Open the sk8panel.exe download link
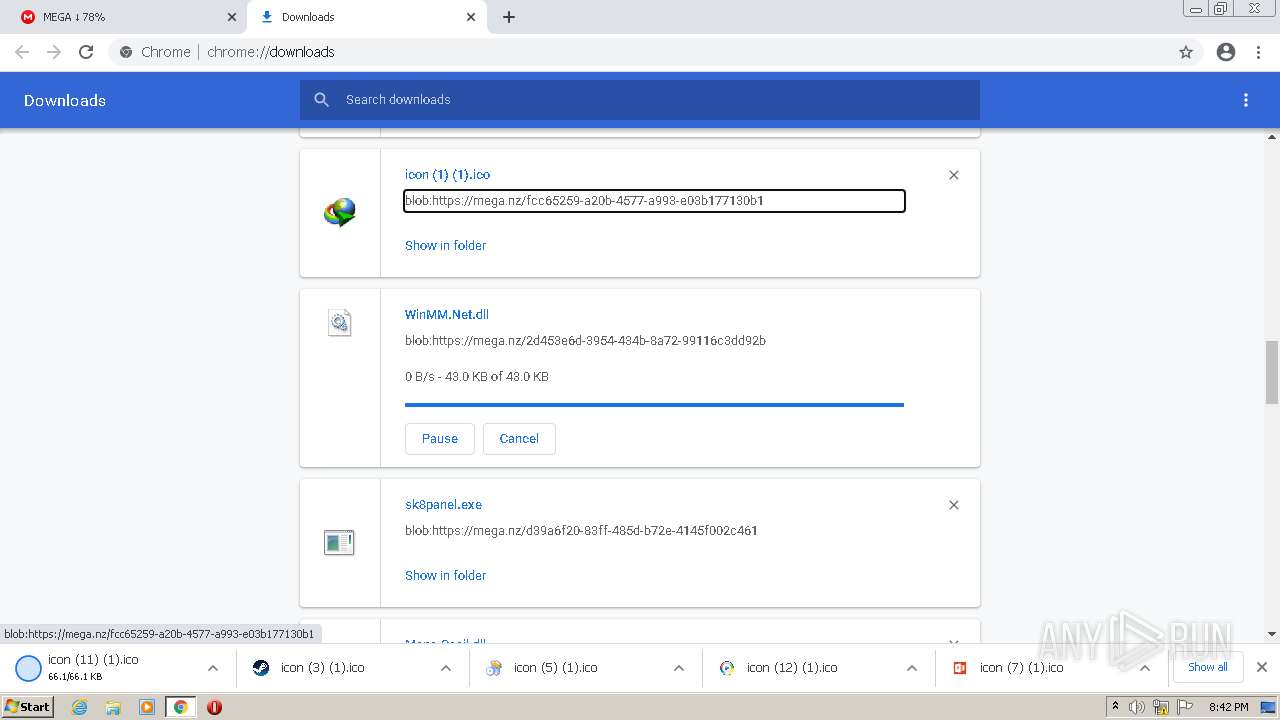Image resolution: width=1280 pixels, height=720 pixels. click(443, 504)
